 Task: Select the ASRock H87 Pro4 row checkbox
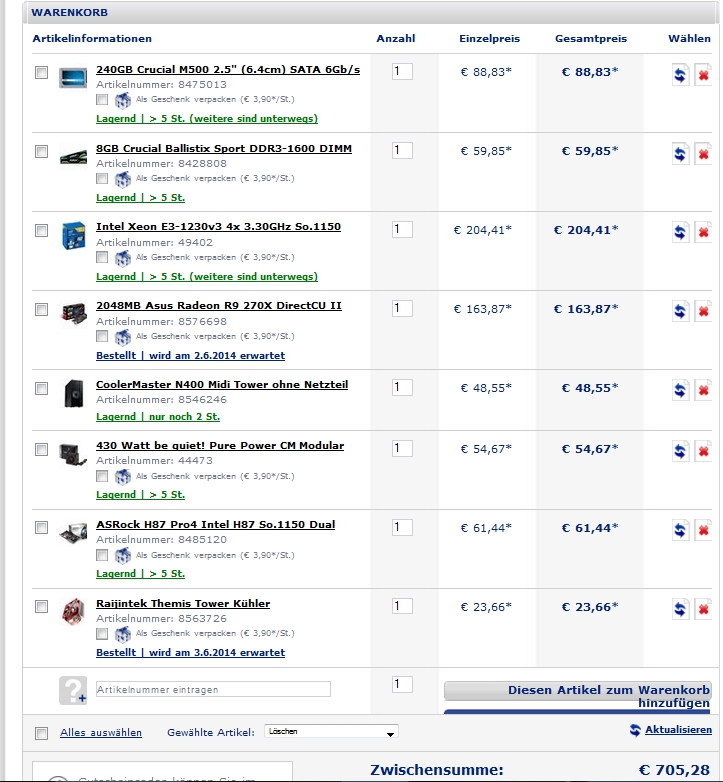pos(41,527)
